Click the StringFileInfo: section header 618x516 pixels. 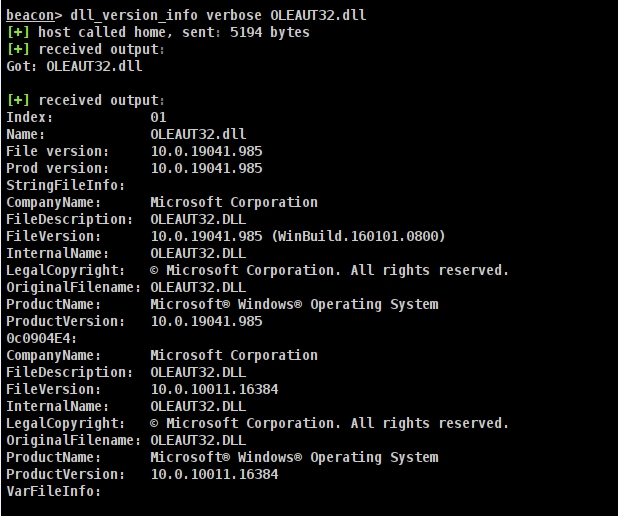click(x=66, y=185)
